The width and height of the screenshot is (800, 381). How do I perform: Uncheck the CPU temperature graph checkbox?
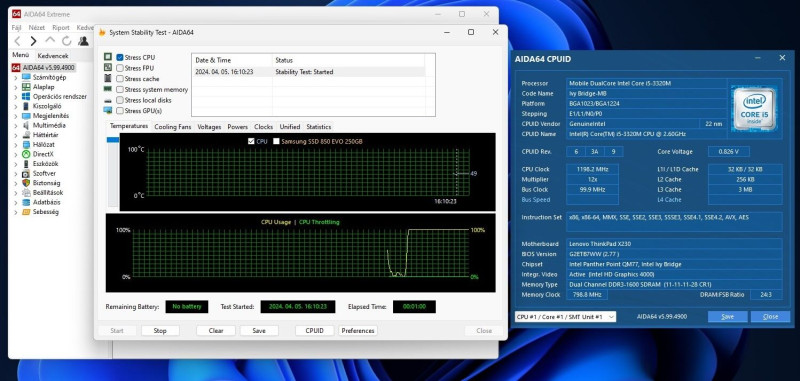251,141
